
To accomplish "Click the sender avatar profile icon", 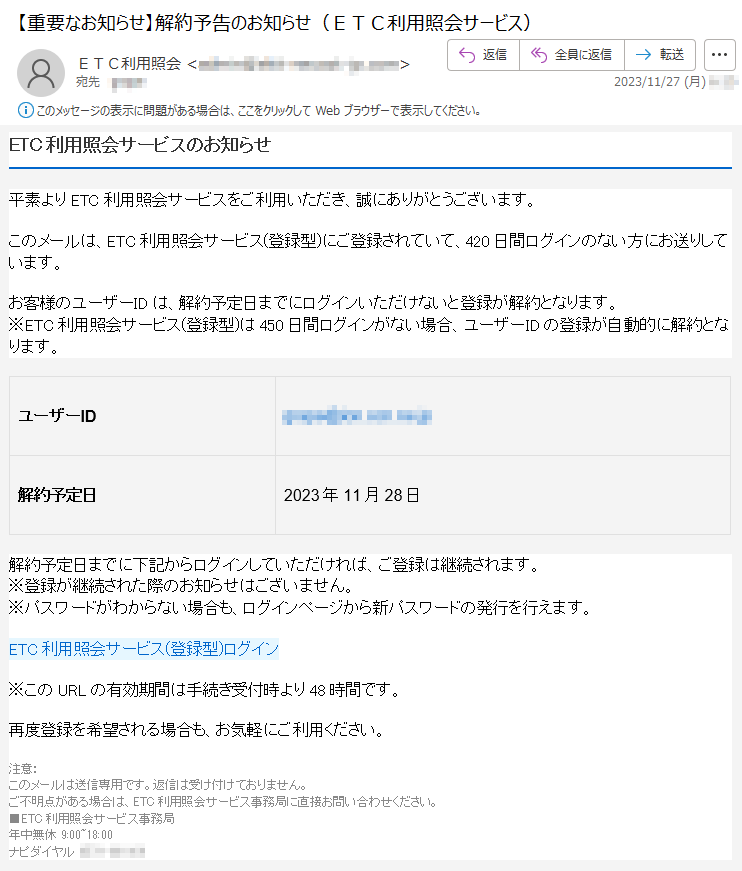I will (x=41, y=73).
